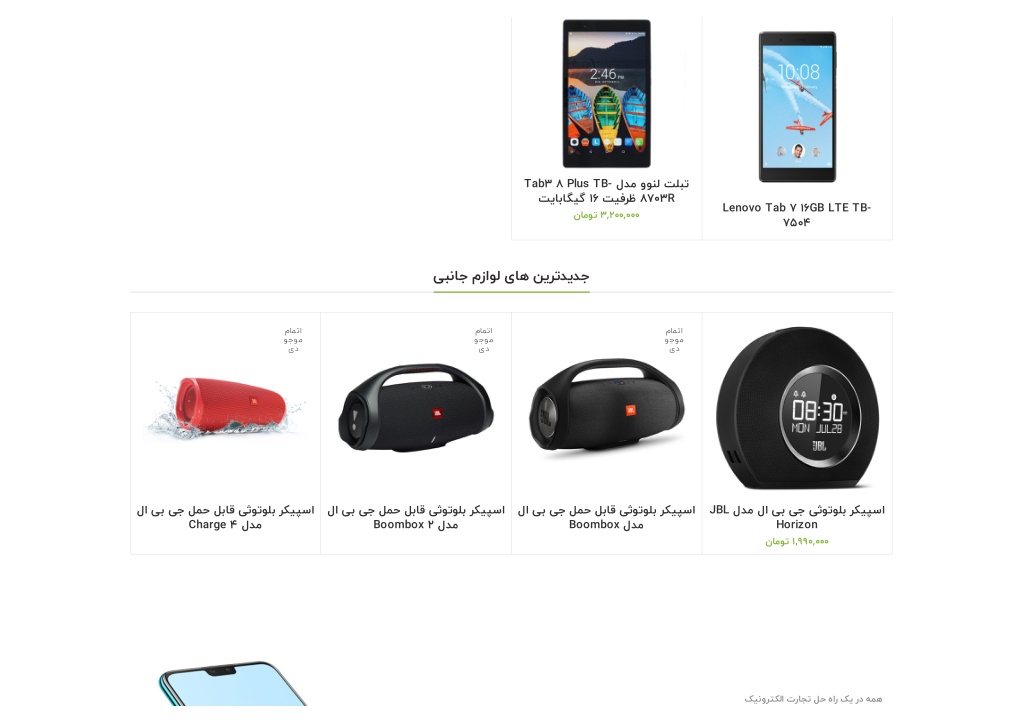Click the newest accessories section heading
Image resolution: width=1024 pixels, height=723 pixels.
coord(511,276)
